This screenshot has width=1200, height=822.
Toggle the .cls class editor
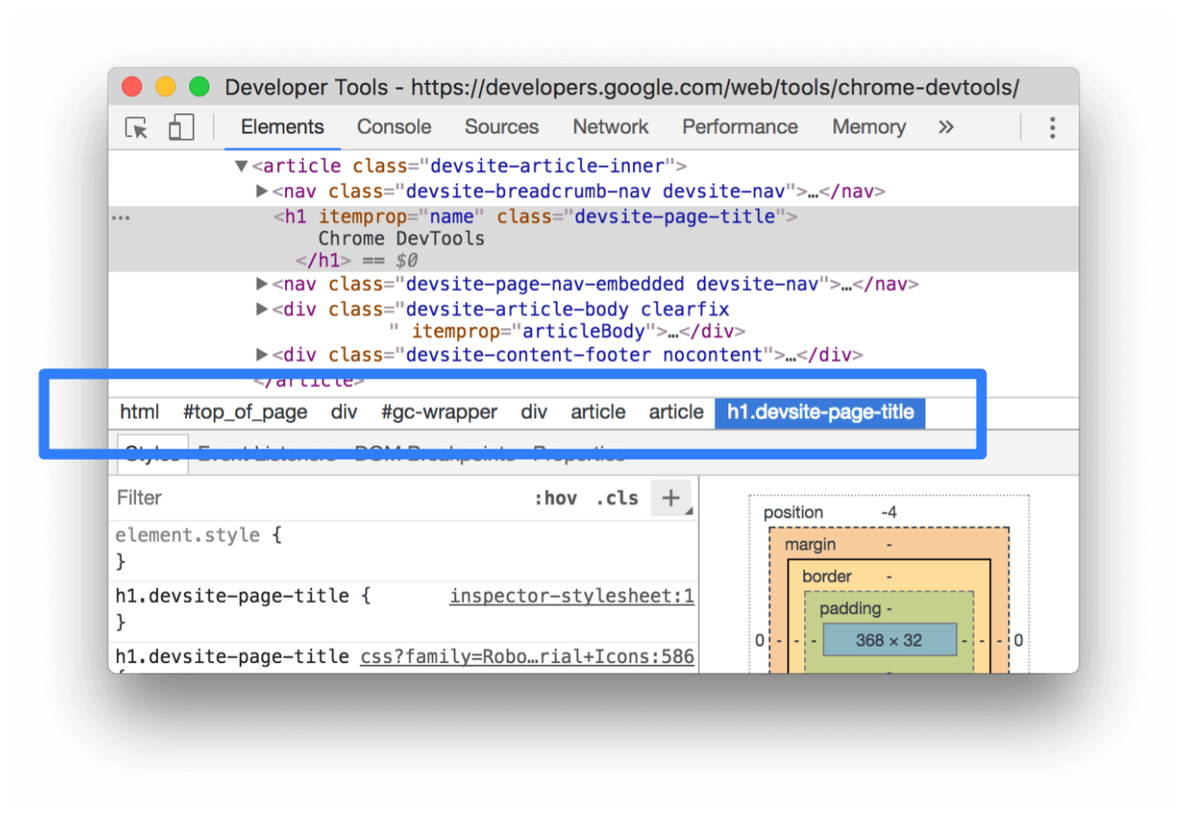617,498
